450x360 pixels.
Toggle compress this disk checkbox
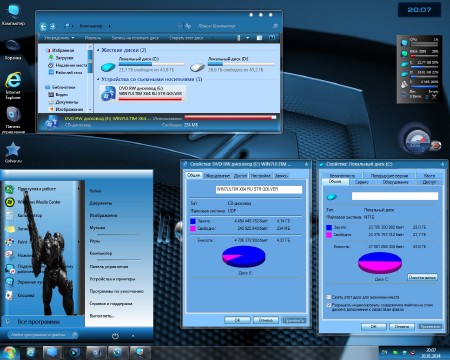[328, 297]
